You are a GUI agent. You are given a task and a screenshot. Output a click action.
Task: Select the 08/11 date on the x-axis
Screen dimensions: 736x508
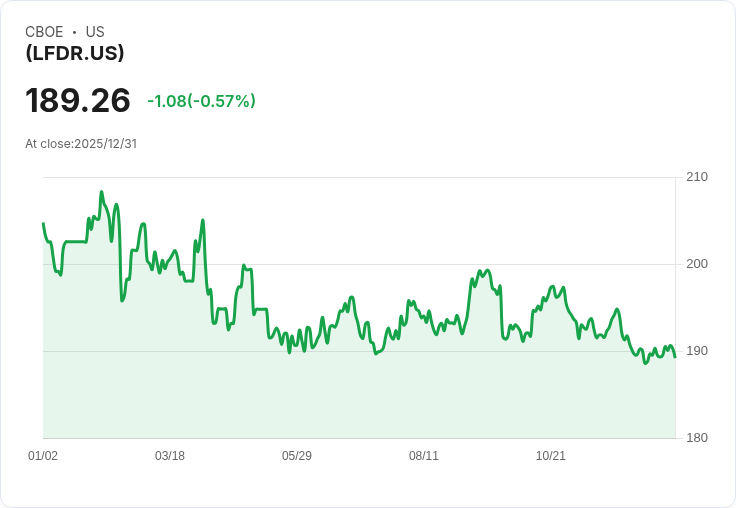[424, 456]
